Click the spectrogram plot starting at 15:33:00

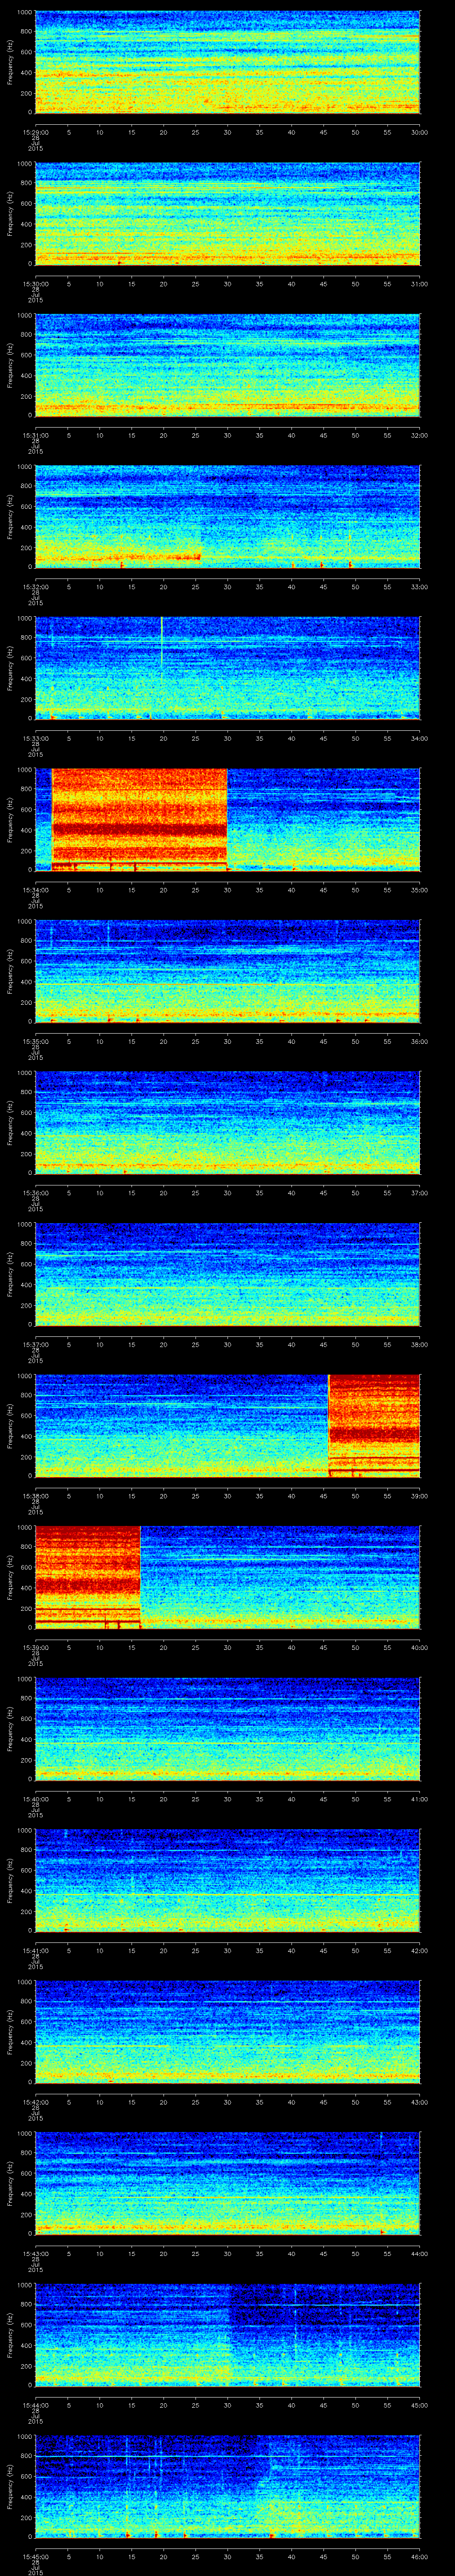click(x=227, y=668)
